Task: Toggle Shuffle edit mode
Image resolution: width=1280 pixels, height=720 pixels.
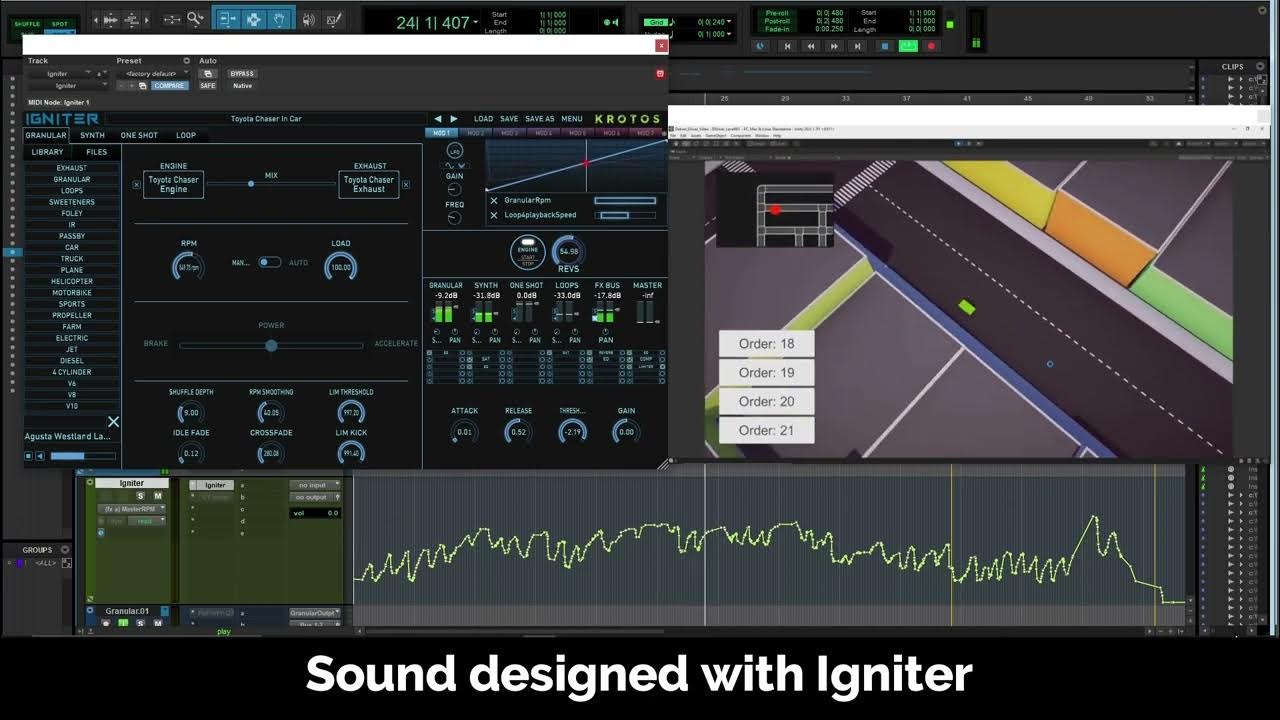Action: [x=27, y=24]
